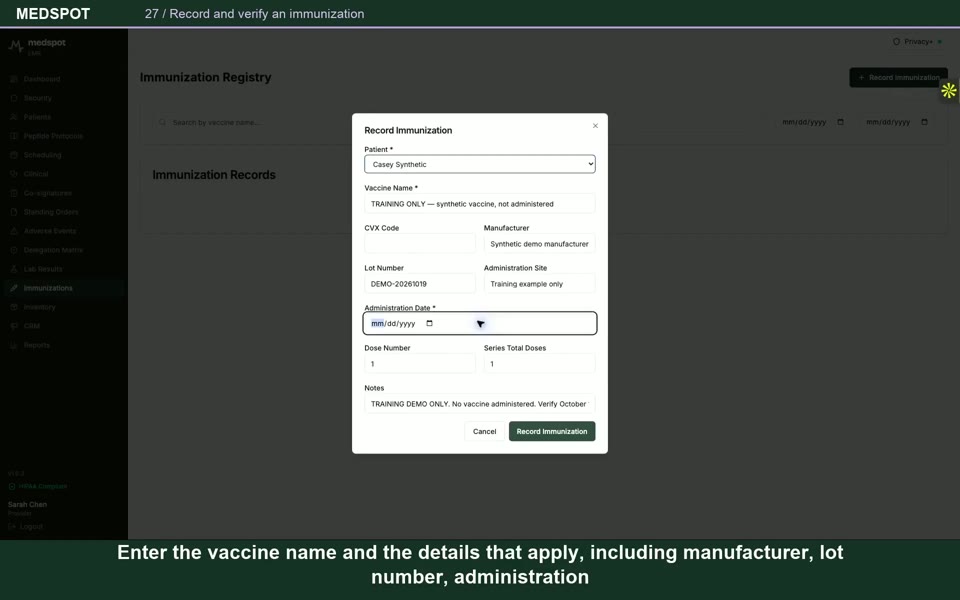Viewport: 960px width, 600px height.
Task: Click the search magnifier icon in registry
Action: [162, 122]
